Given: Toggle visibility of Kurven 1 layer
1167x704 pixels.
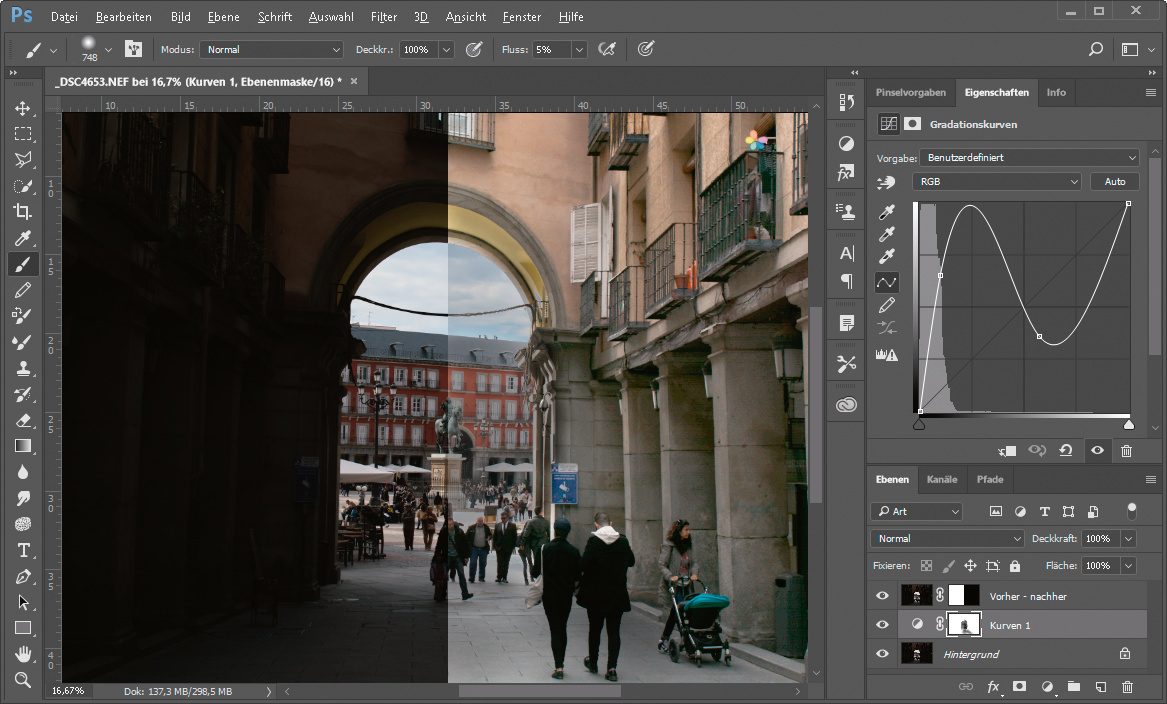Looking at the screenshot, I should point(882,625).
